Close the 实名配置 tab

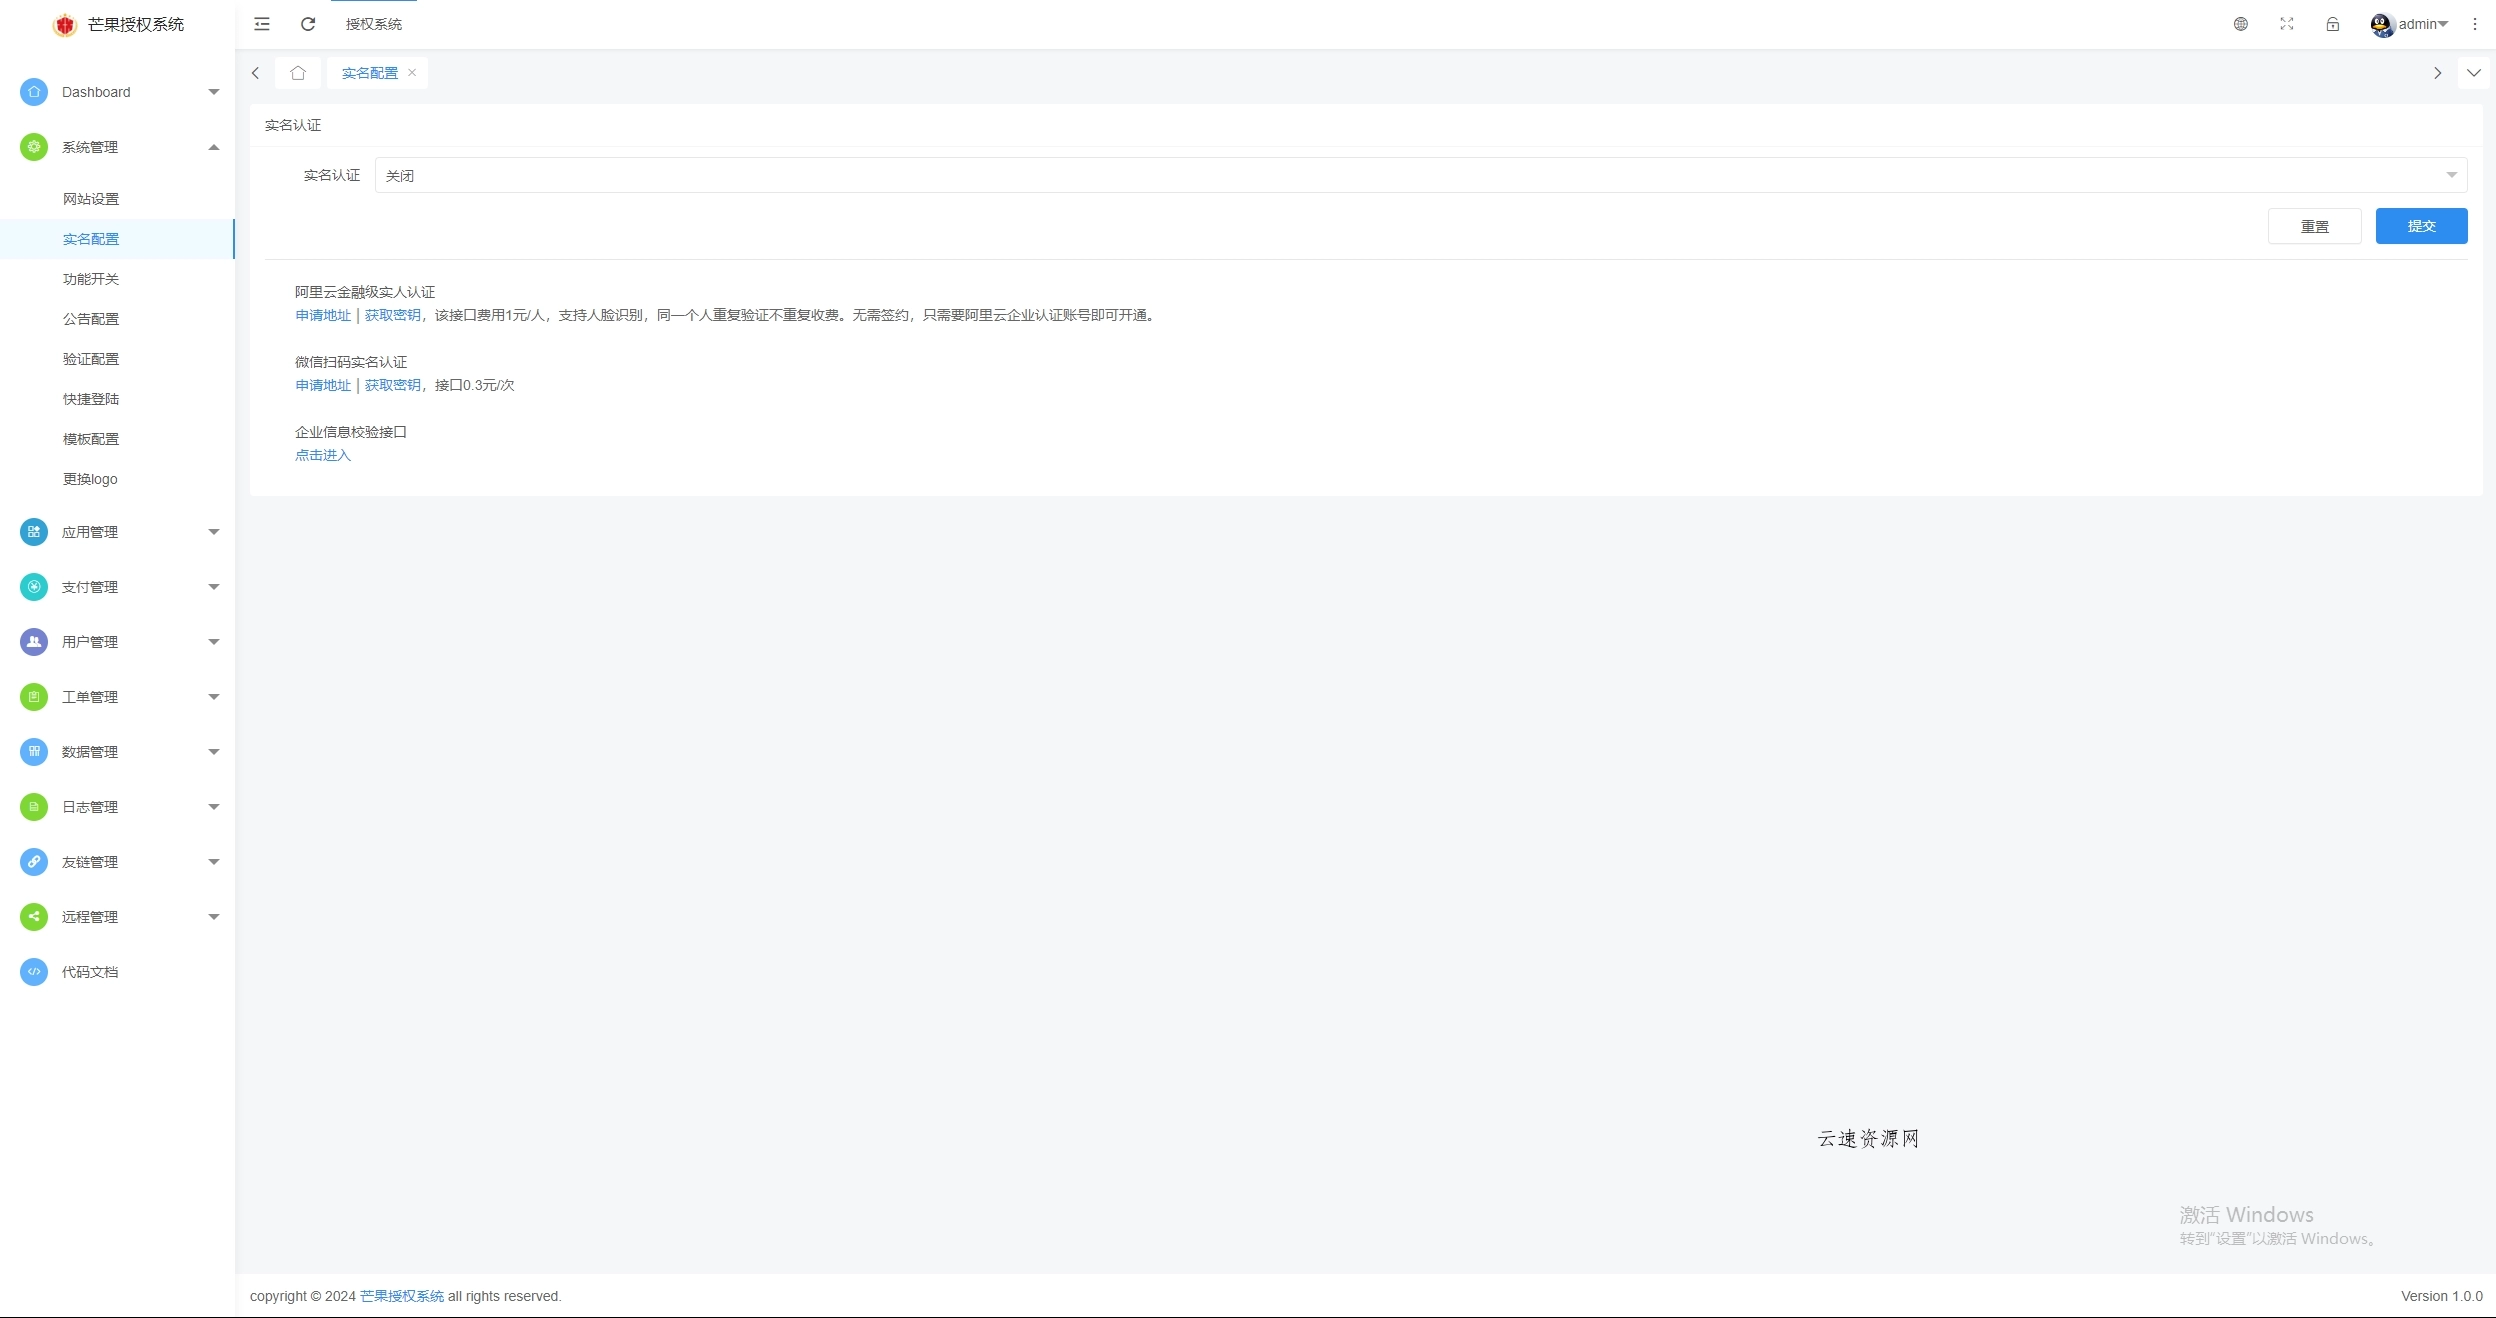click(411, 73)
